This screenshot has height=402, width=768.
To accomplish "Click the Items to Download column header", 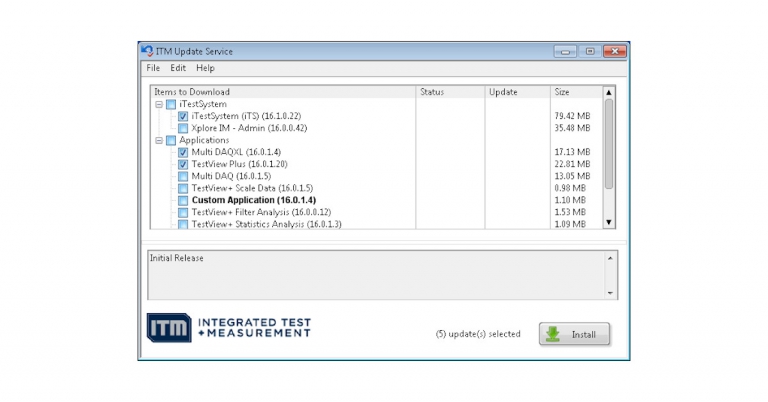I will pos(283,92).
